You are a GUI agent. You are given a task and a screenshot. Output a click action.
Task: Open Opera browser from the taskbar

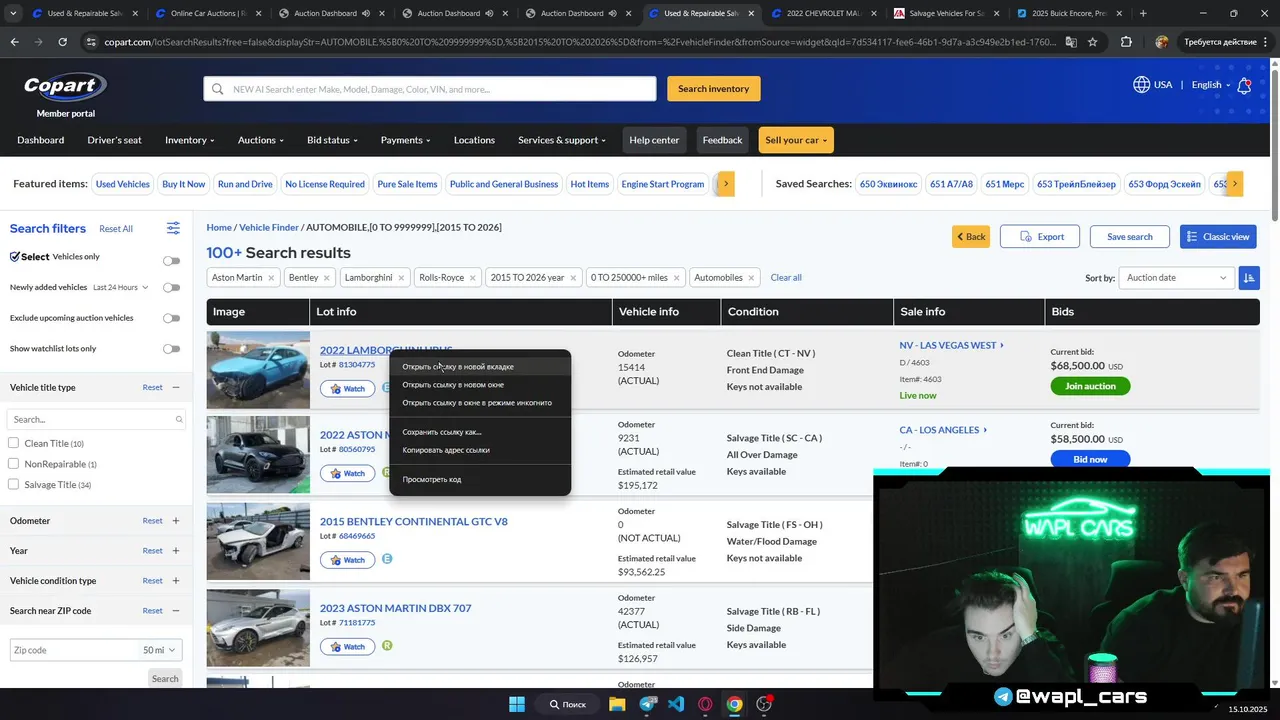coord(705,704)
